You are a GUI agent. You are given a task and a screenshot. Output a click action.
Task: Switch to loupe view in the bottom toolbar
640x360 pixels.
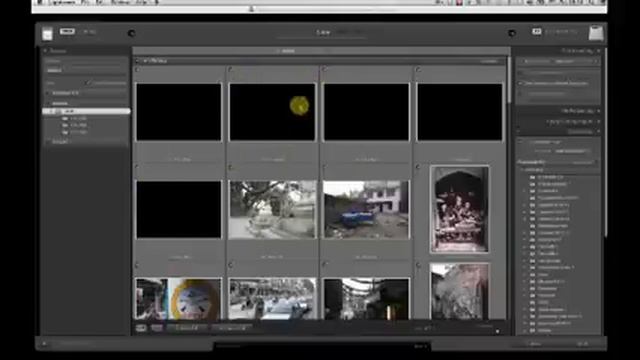(157, 328)
